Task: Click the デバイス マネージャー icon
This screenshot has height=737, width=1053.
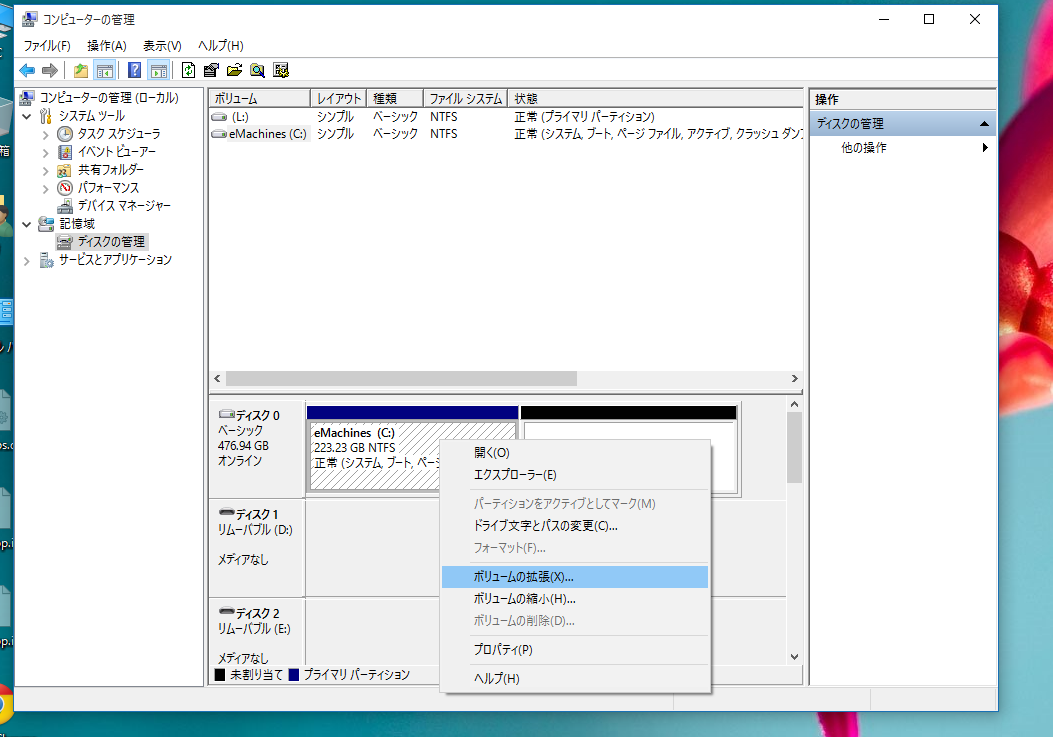Action: pyautogui.click(x=64, y=206)
